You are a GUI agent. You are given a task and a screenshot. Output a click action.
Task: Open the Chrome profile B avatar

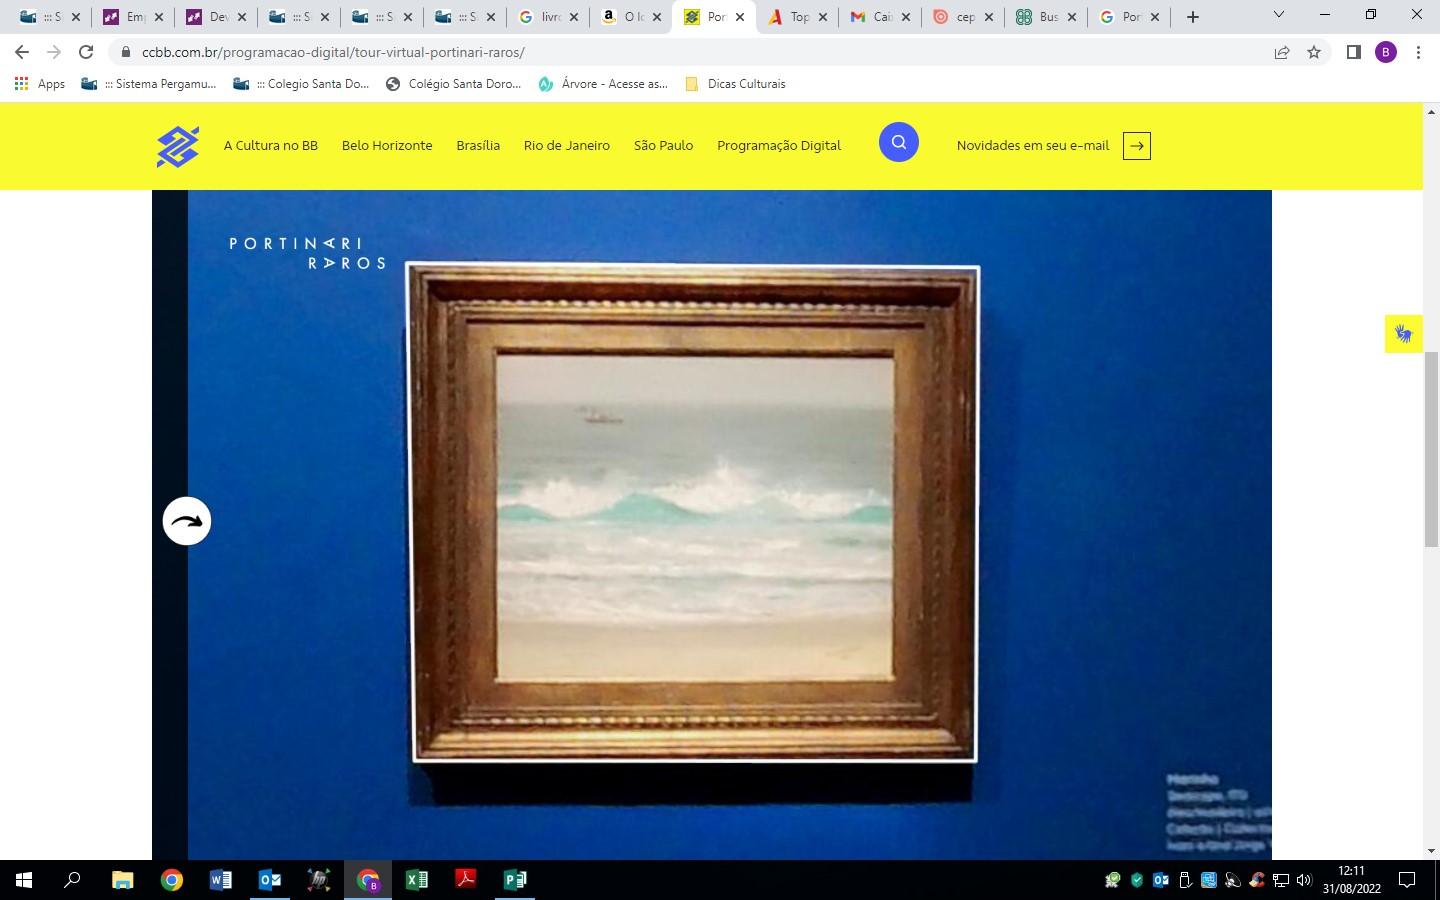(x=1386, y=52)
